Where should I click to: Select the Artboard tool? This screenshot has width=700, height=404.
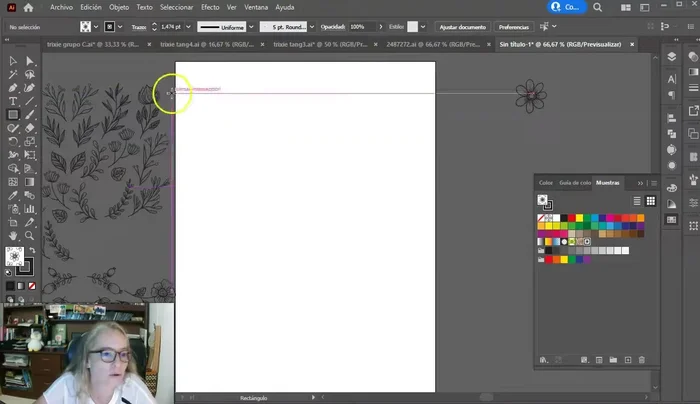click(13, 222)
